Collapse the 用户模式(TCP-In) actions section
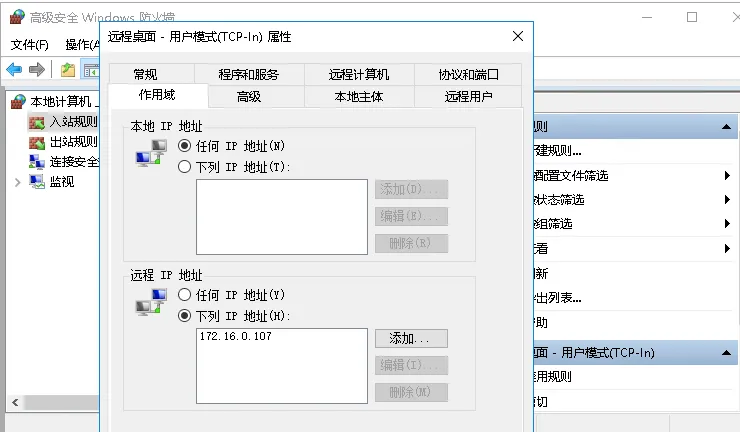Image resolution: width=740 pixels, height=432 pixels. pyautogui.click(x=727, y=353)
